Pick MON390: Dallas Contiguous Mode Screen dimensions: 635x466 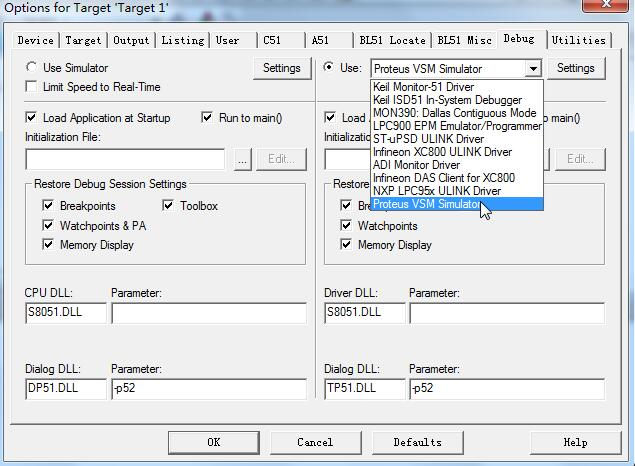[457, 113]
